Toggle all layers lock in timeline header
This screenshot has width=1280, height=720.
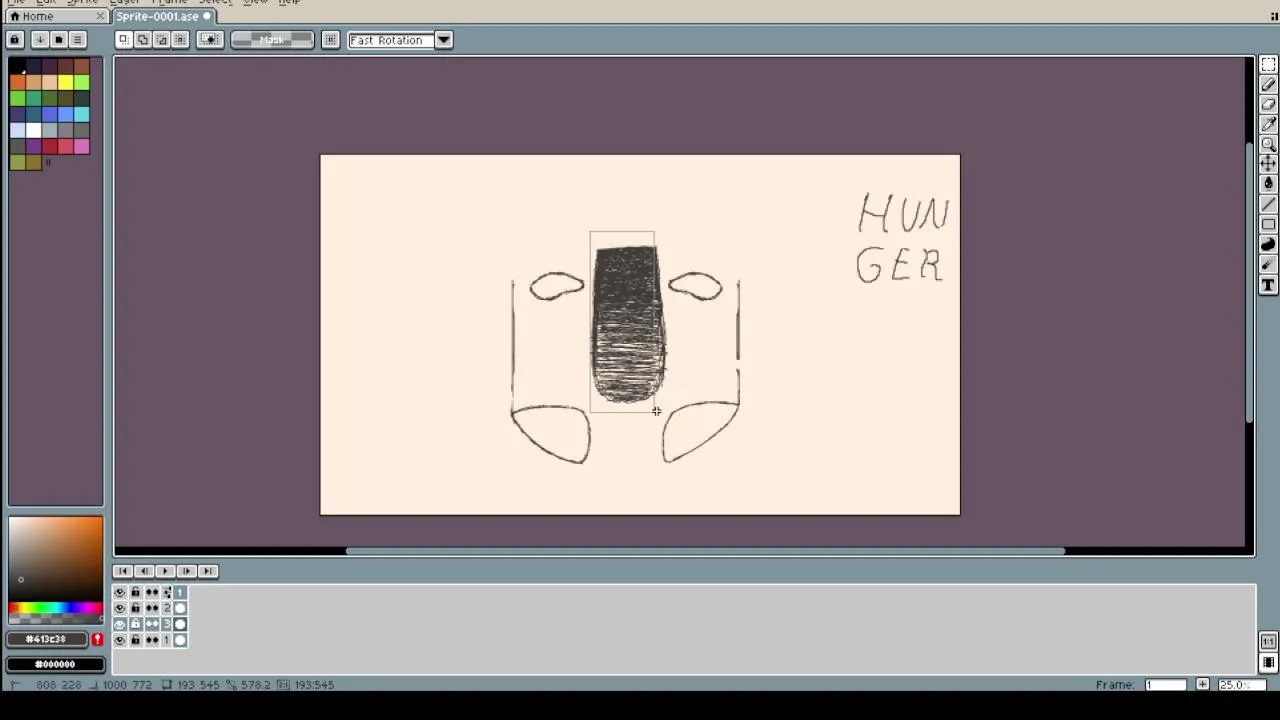click(135, 592)
